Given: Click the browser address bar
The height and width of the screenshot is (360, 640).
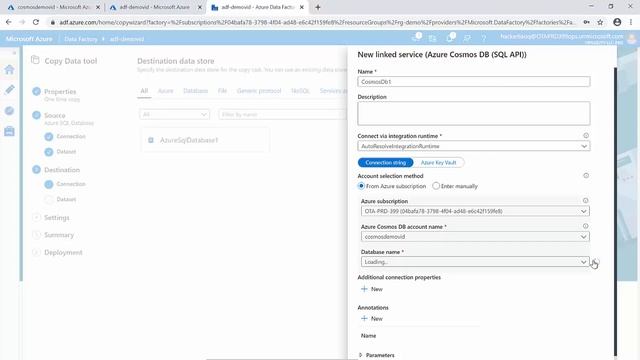Looking at the screenshot, I should pos(317,22).
